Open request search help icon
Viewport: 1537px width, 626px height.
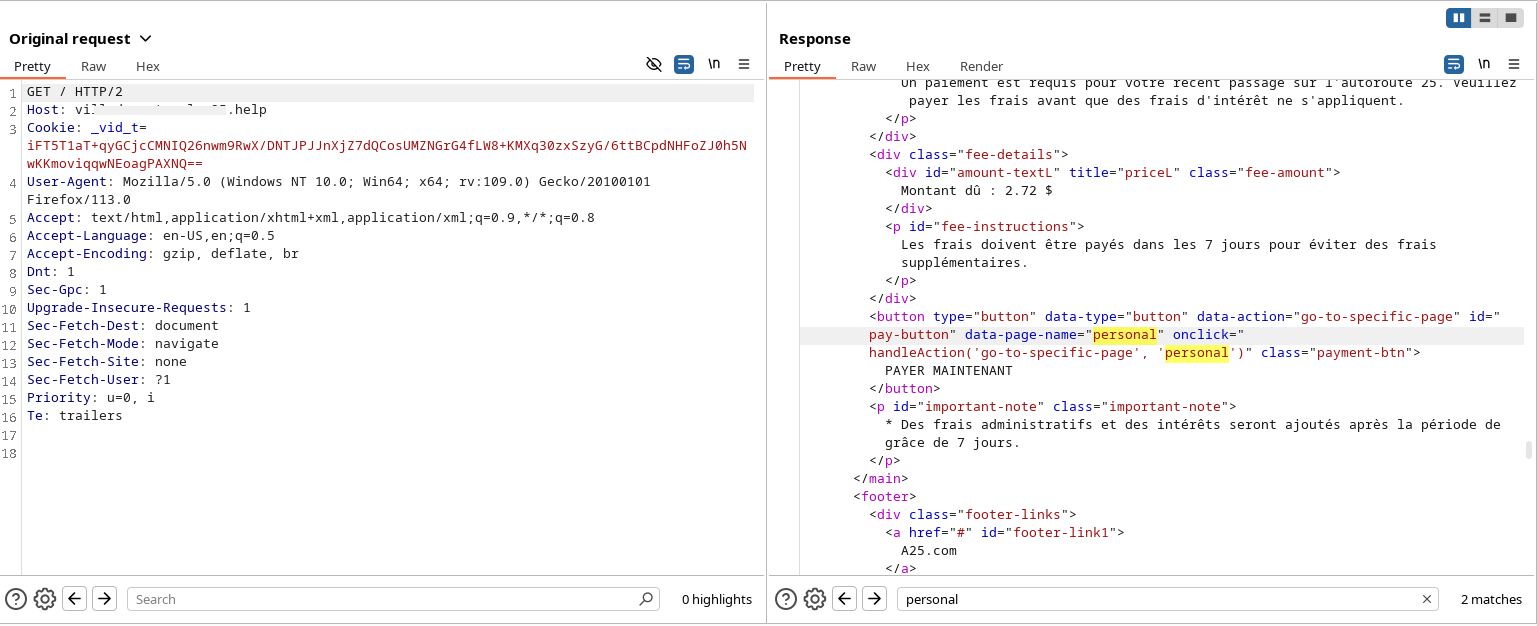16,599
